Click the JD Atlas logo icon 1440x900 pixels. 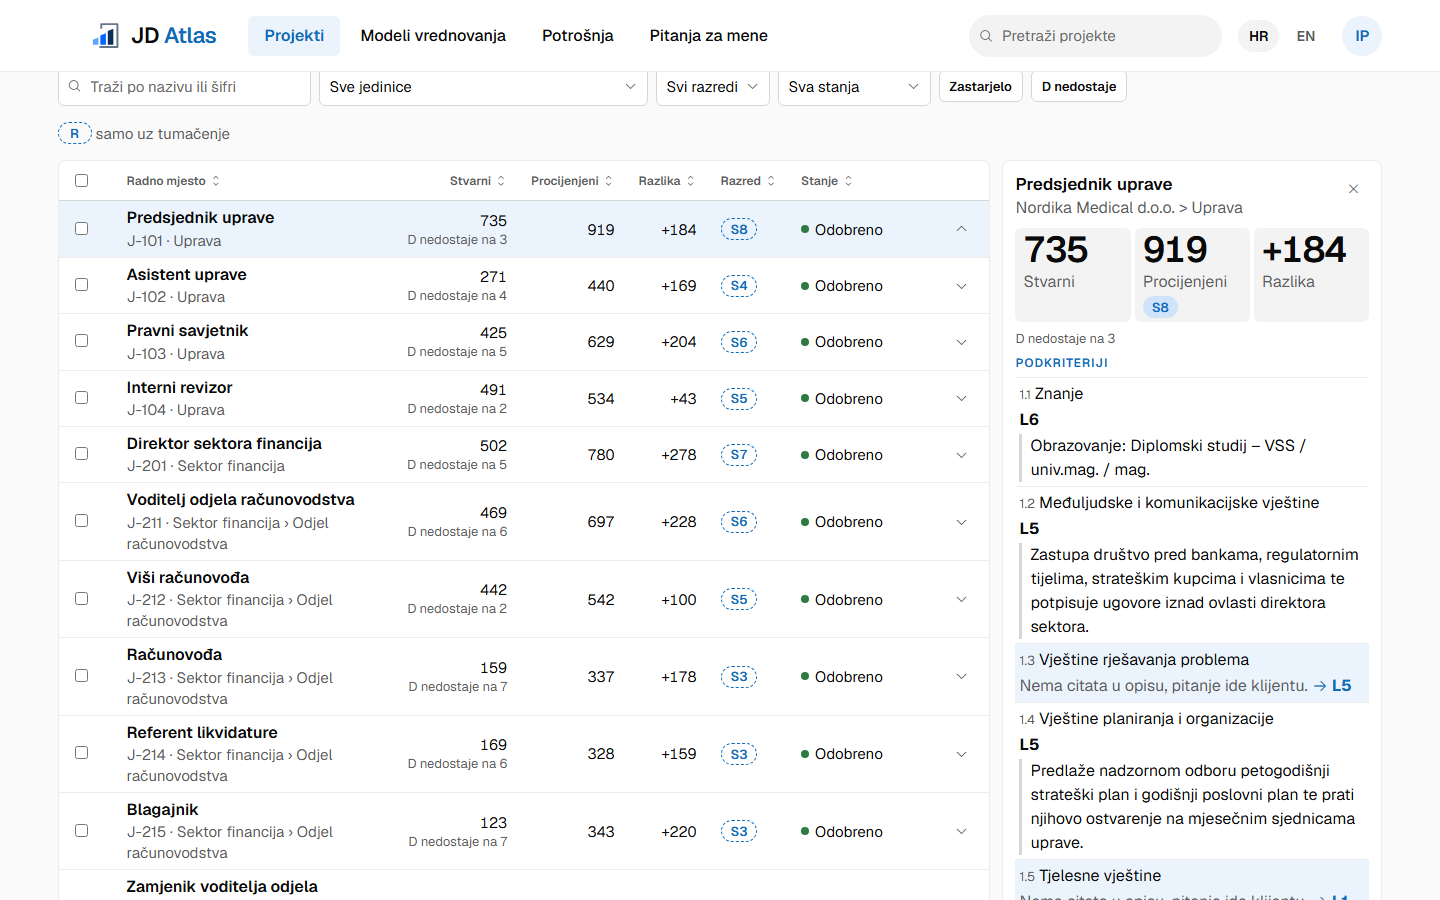pyautogui.click(x=105, y=36)
